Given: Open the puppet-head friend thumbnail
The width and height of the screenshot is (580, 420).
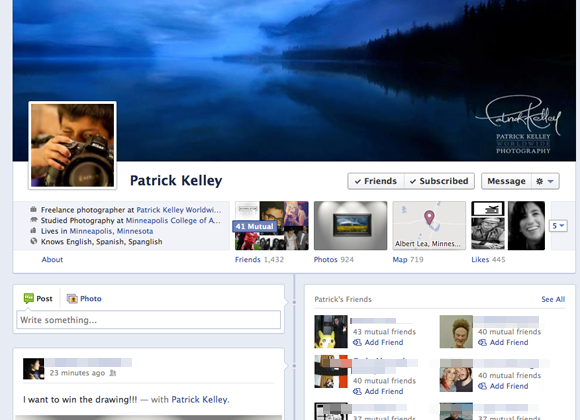Looking at the screenshot, I should tap(456, 332).
